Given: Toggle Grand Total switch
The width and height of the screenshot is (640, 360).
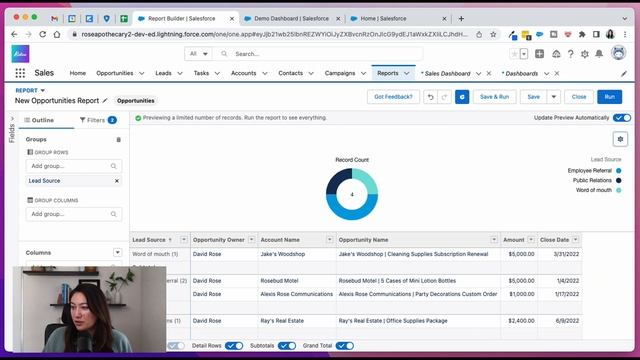Looking at the screenshot, I should [x=345, y=346].
